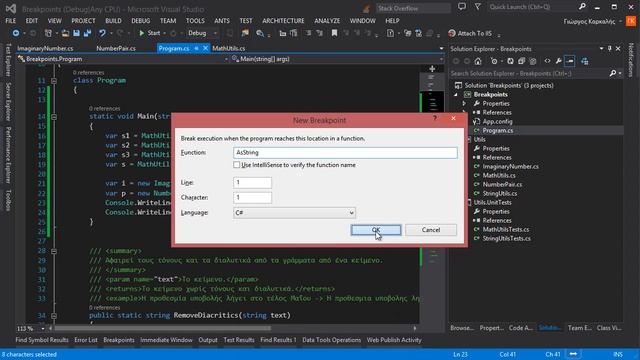Screen dimensions: 640x360
Task: Click the Undo arrow icon
Action: (102, 33)
